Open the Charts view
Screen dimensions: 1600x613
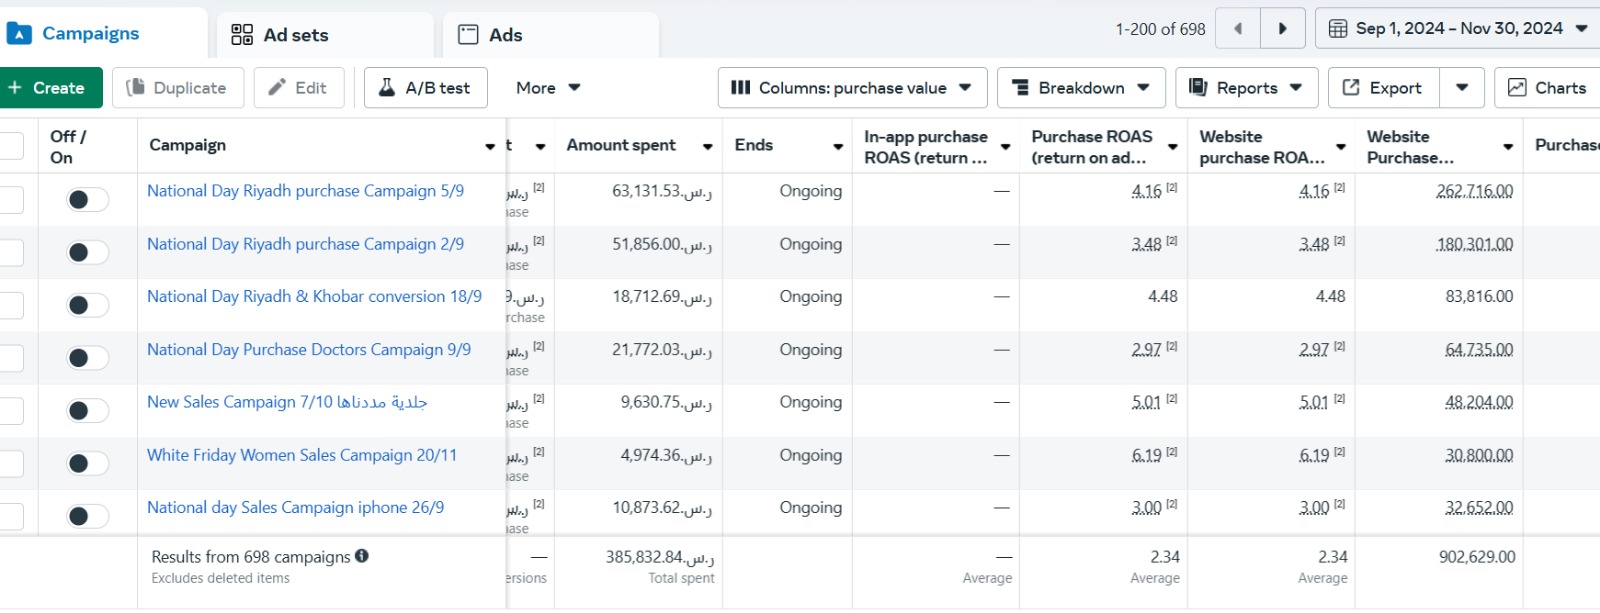(x=1547, y=88)
